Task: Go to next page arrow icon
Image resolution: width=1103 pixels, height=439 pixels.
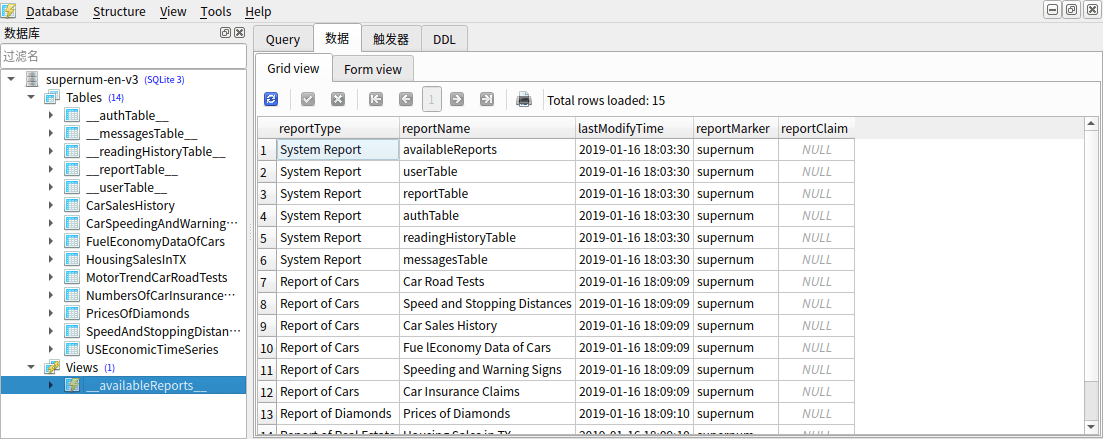Action: [x=457, y=100]
